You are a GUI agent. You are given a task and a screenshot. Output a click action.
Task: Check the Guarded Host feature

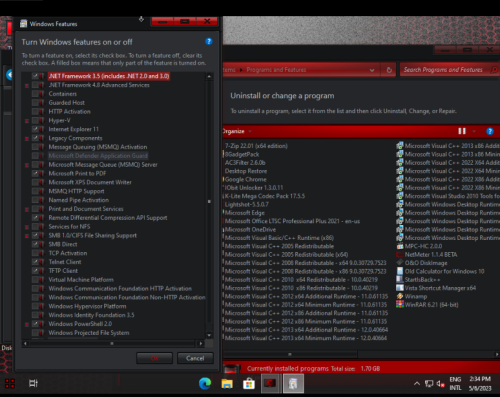click(x=35, y=103)
